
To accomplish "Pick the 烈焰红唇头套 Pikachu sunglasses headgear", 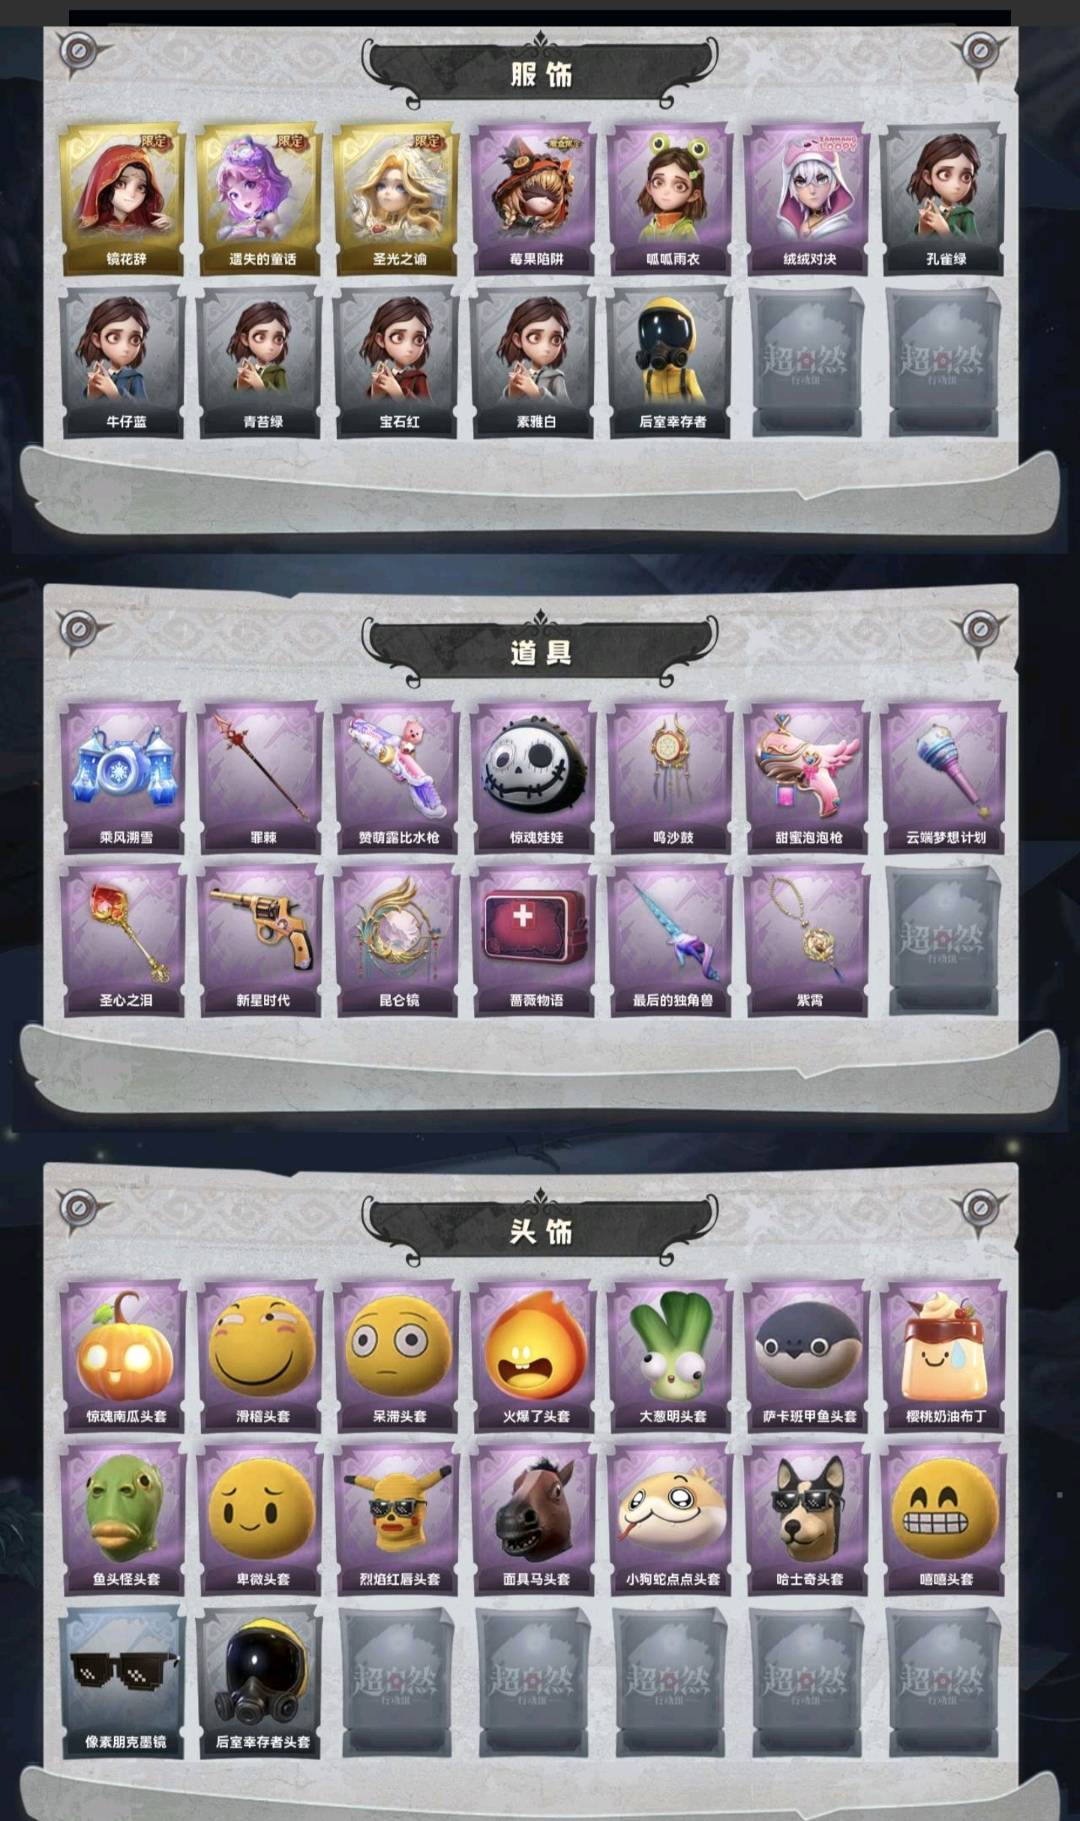I will coord(397,1520).
